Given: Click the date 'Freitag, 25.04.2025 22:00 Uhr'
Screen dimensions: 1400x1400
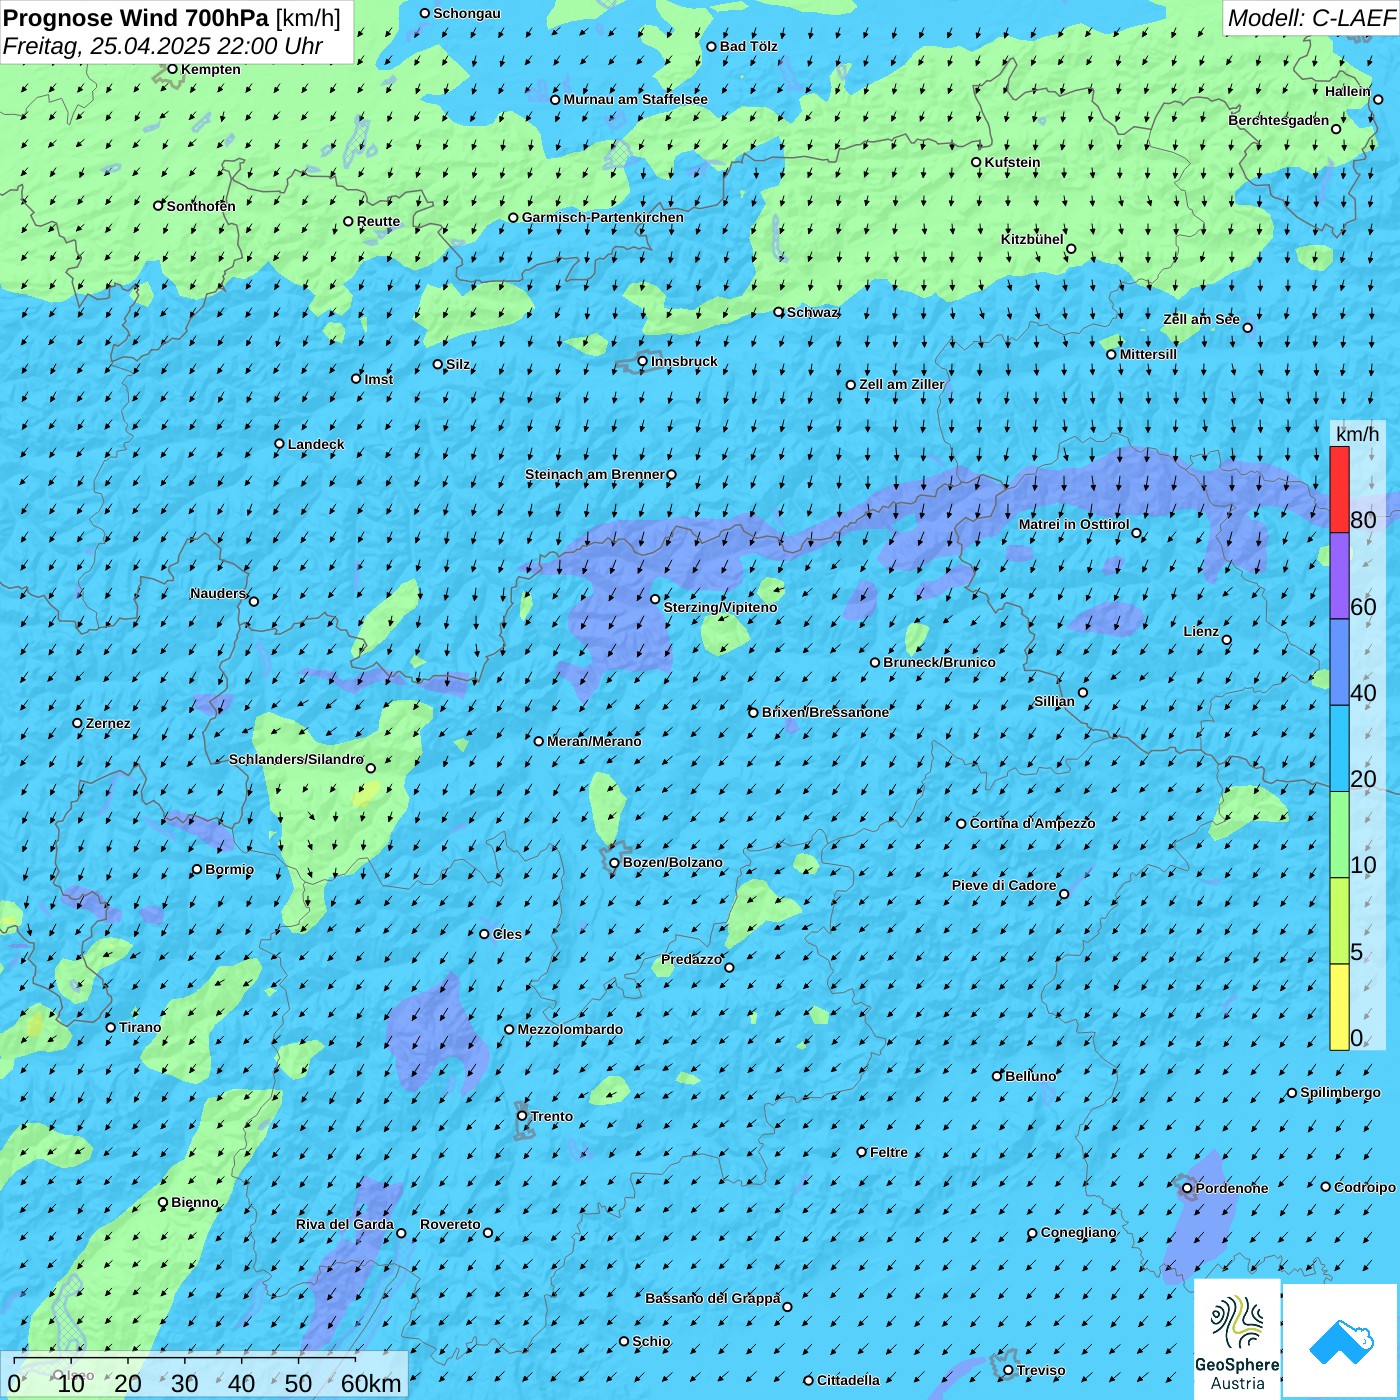Looking at the screenshot, I should pyautogui.click(x=162, y=46).
